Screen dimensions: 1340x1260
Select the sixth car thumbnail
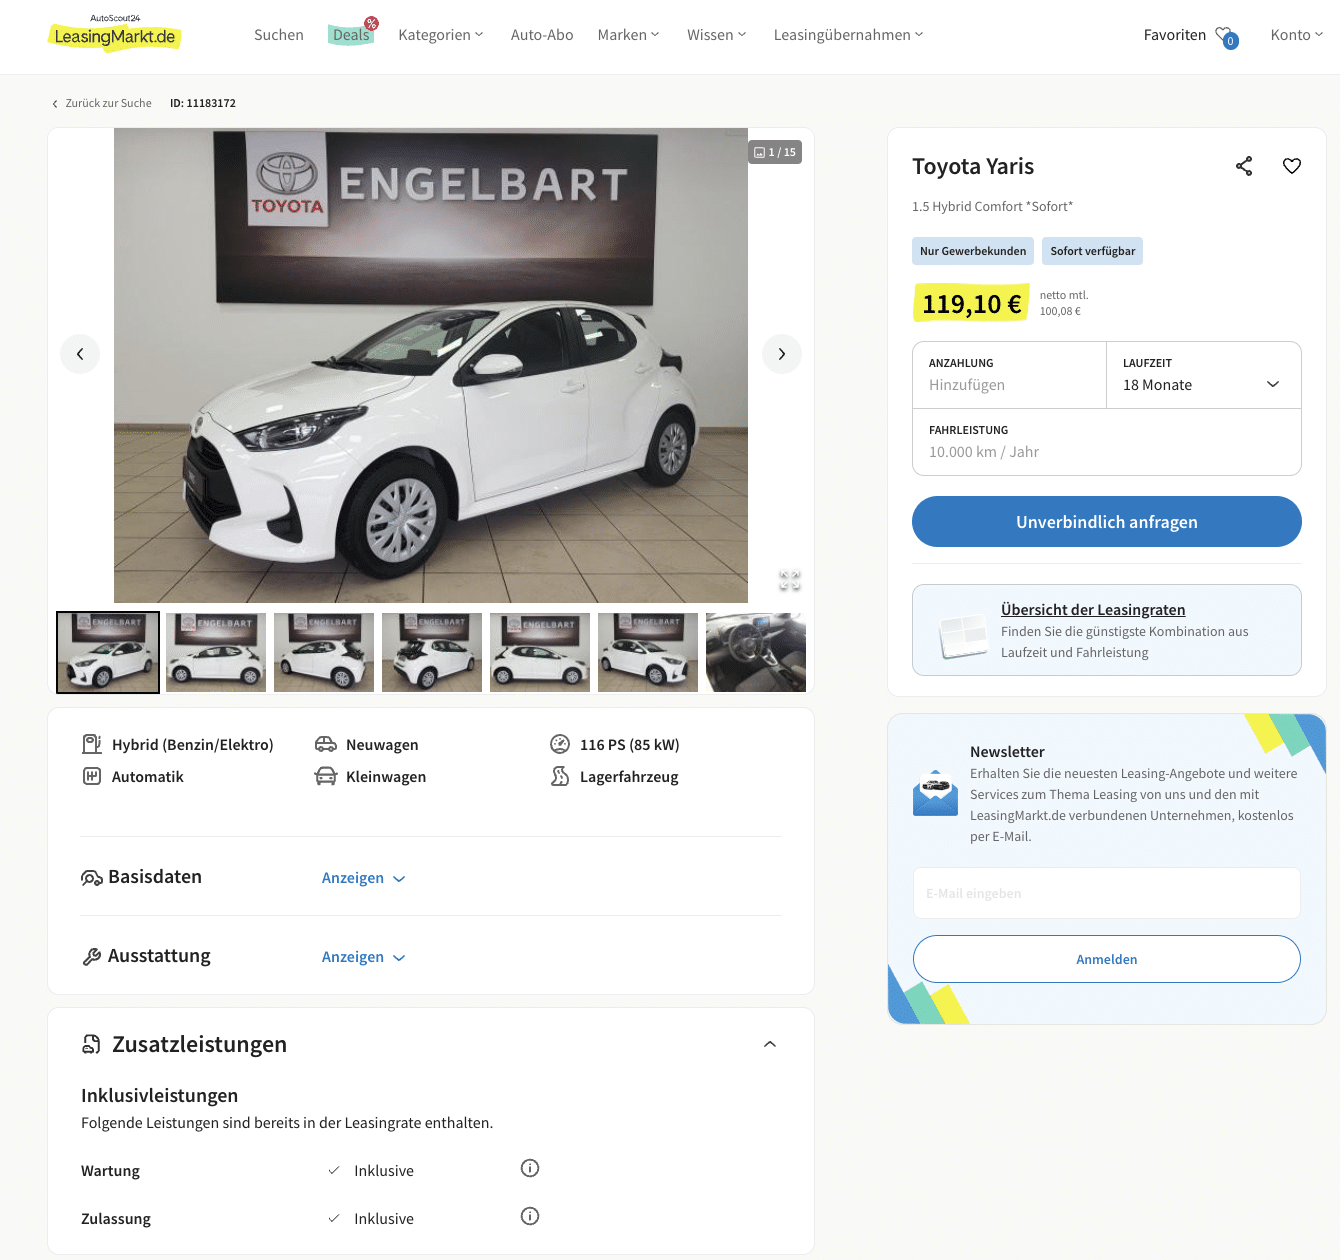click(648, 652)
